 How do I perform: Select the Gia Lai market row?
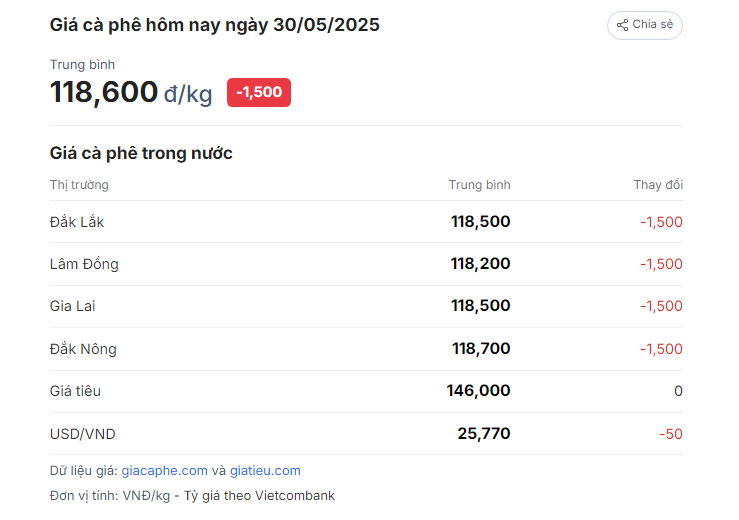click(366, 306)
